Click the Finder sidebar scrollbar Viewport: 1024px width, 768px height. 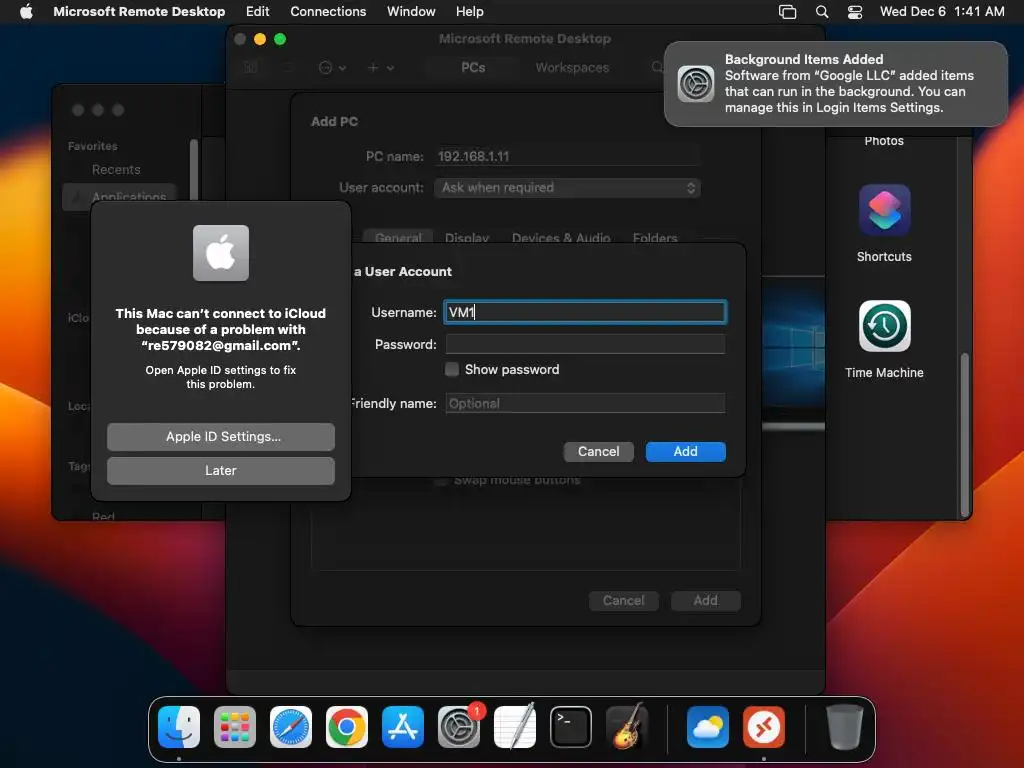tap(193, 170)
